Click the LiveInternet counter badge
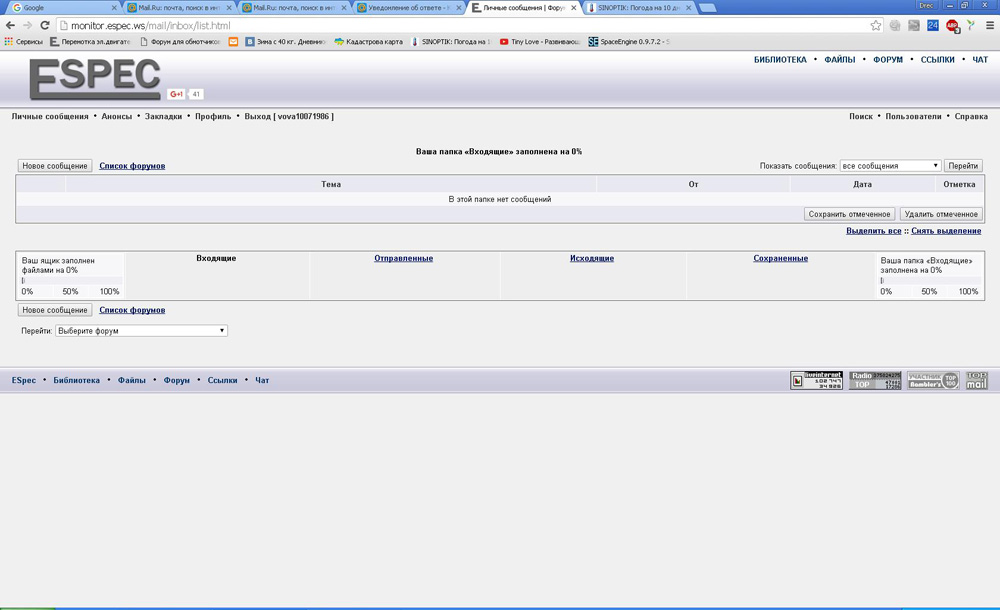1000x610 pixels. 816,380
